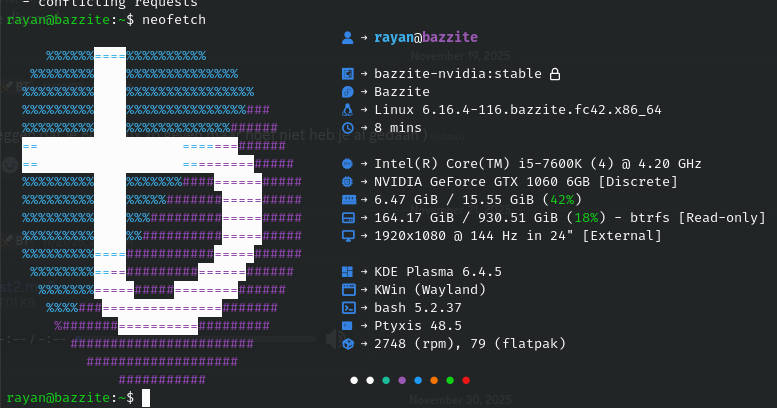Click the memory usage 6.47 GiB / 15.55 GiB
Screen dimensions: 777x408
click(454, 200)
